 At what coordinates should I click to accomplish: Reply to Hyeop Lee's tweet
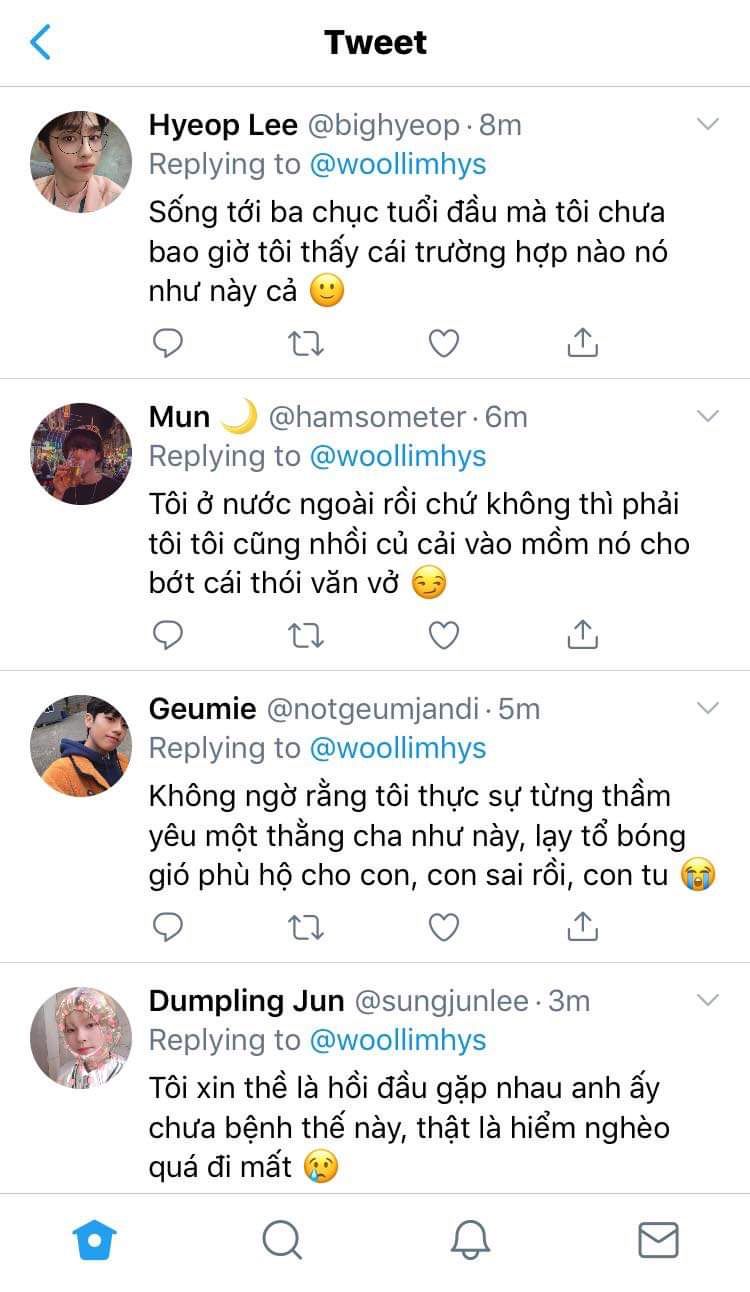point(168,343)
